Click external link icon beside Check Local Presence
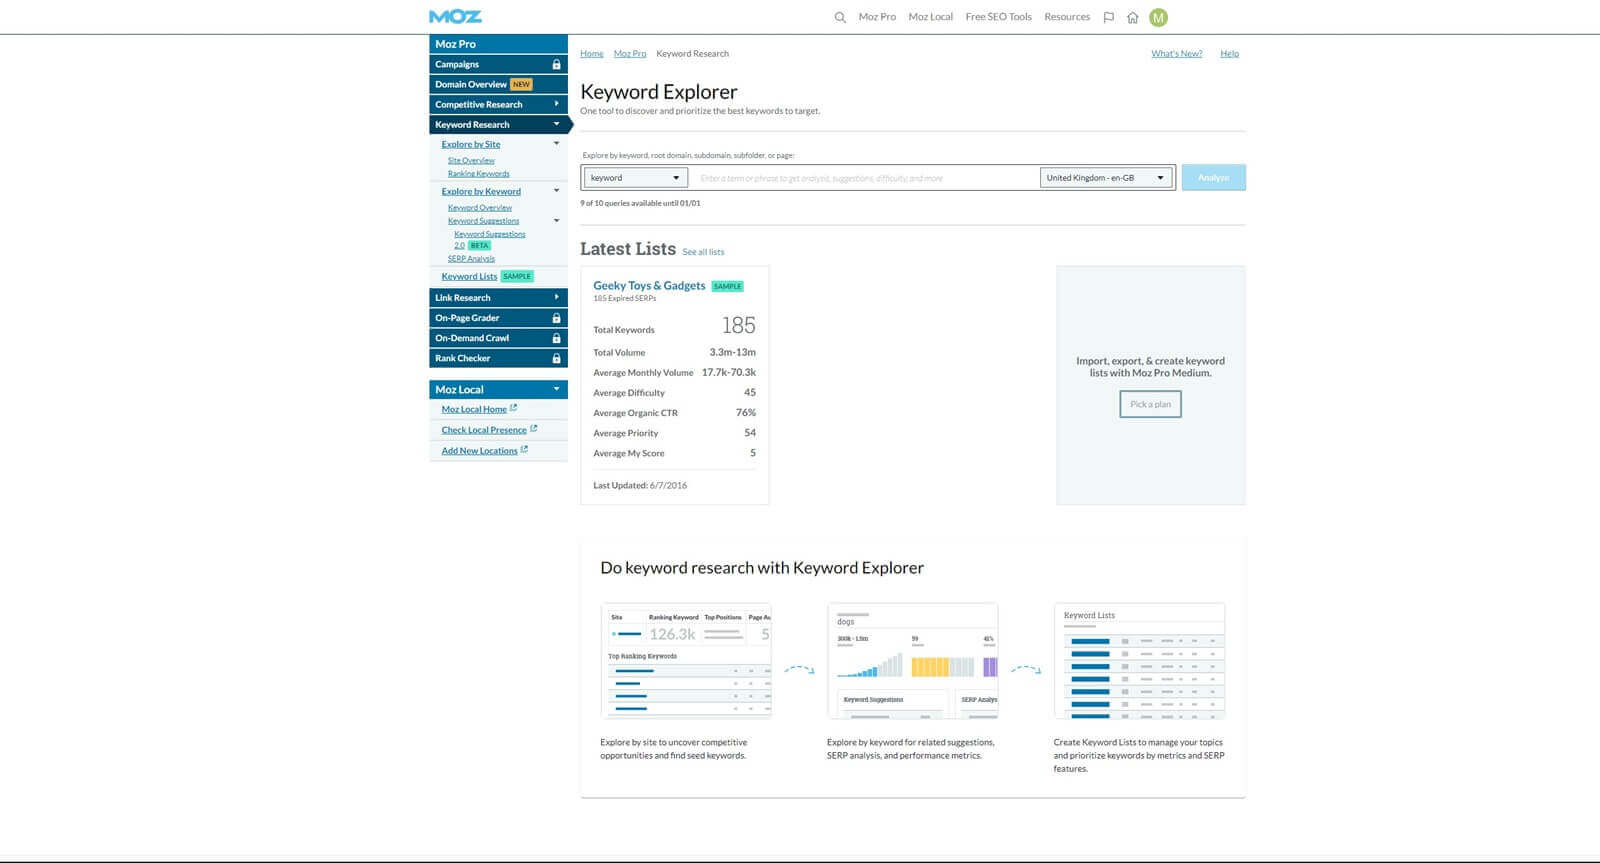 coord(534,429)
